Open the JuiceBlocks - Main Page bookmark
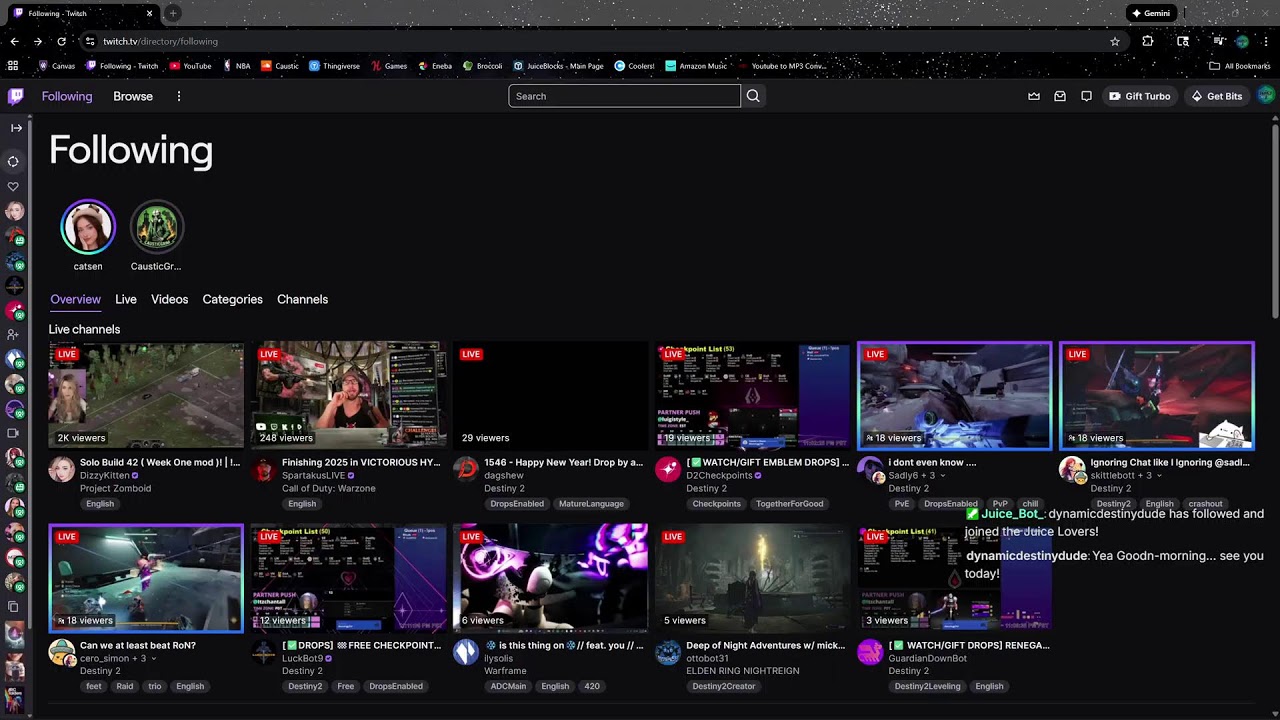Viewport: 1280px width, 720px height. [x=558, y=66]
